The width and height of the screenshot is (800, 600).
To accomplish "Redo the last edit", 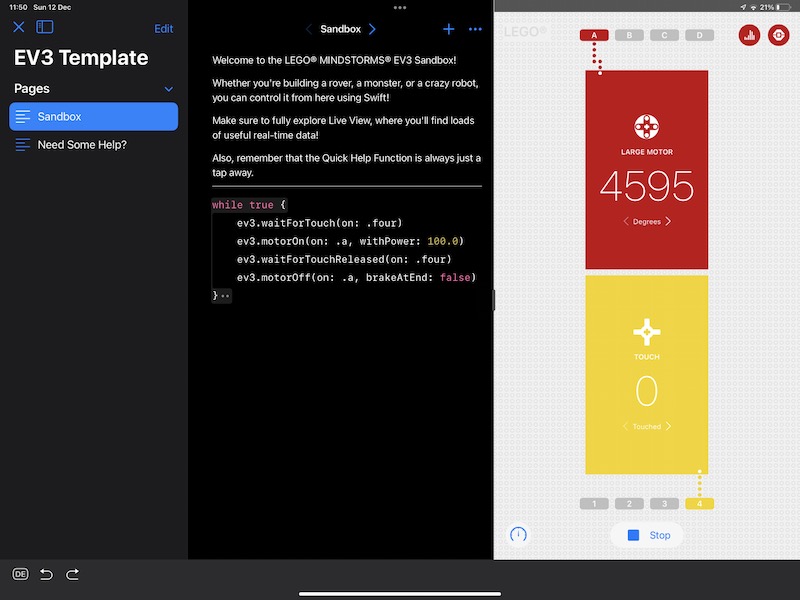I will tap(72, 574).
